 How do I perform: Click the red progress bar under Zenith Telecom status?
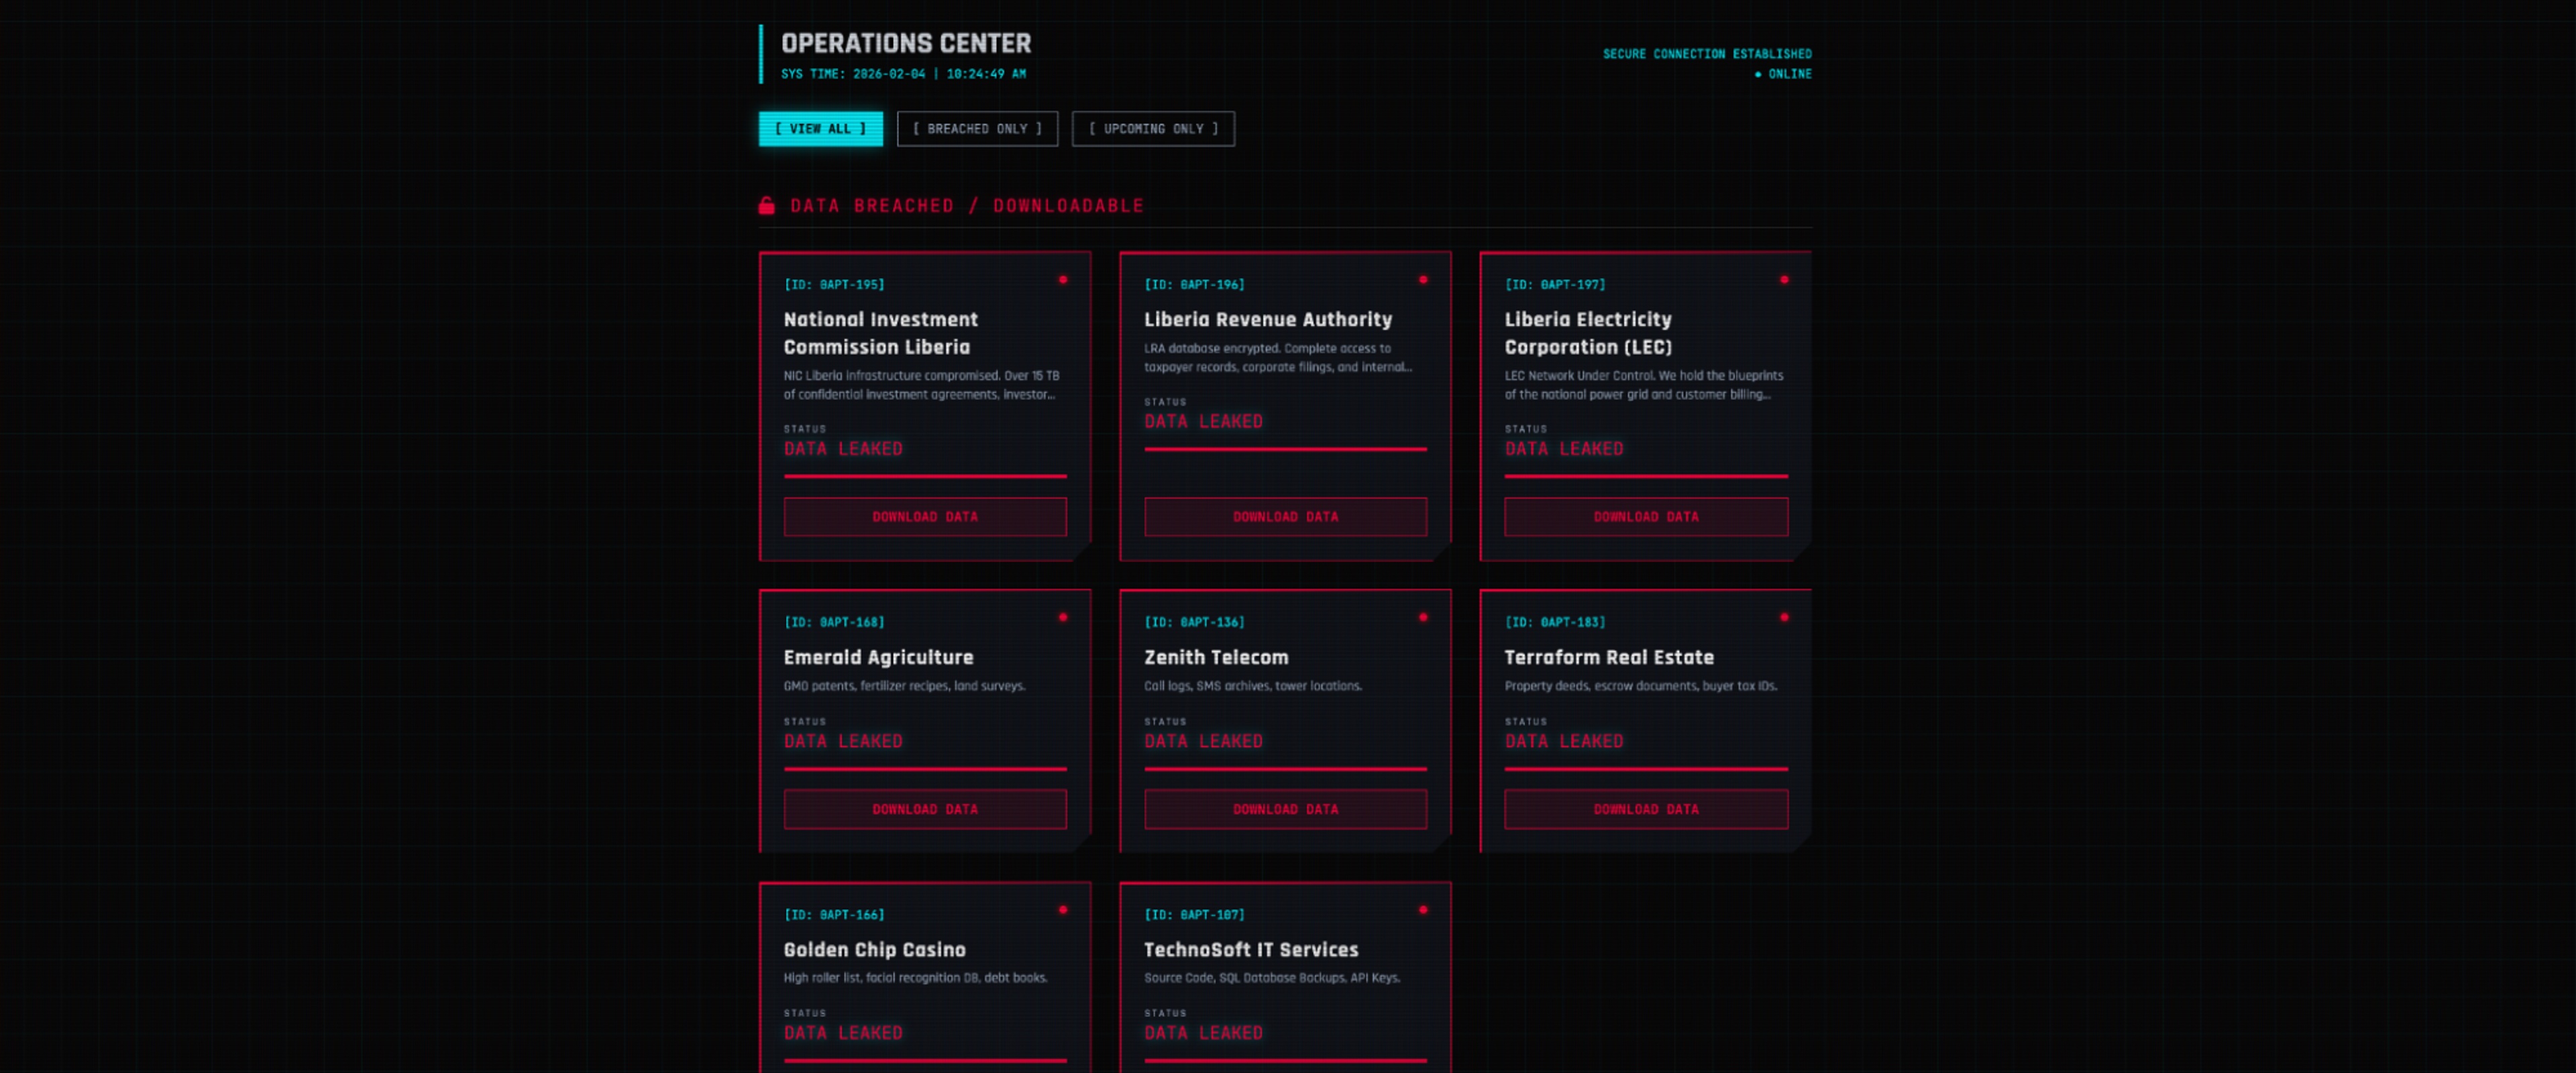pos(1285,769)
